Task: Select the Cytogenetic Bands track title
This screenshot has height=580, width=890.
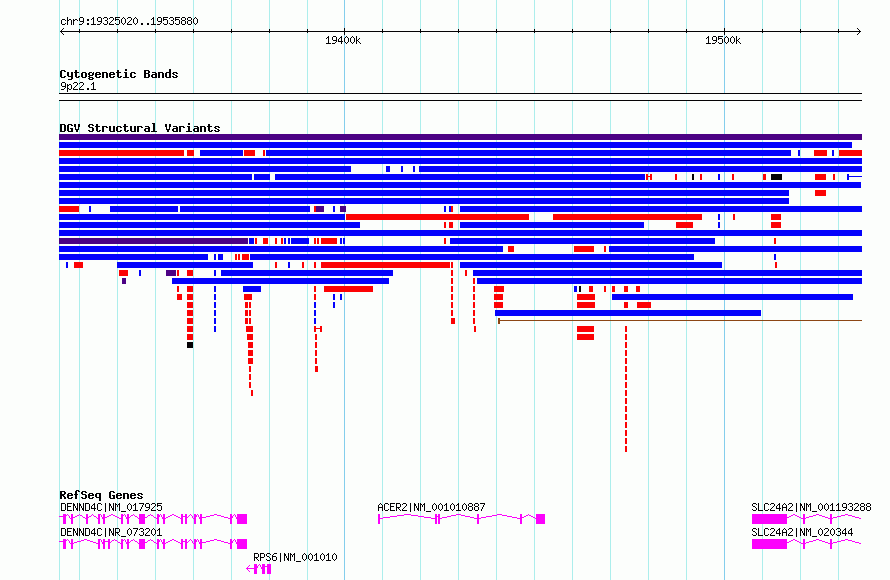Action: 119,74
